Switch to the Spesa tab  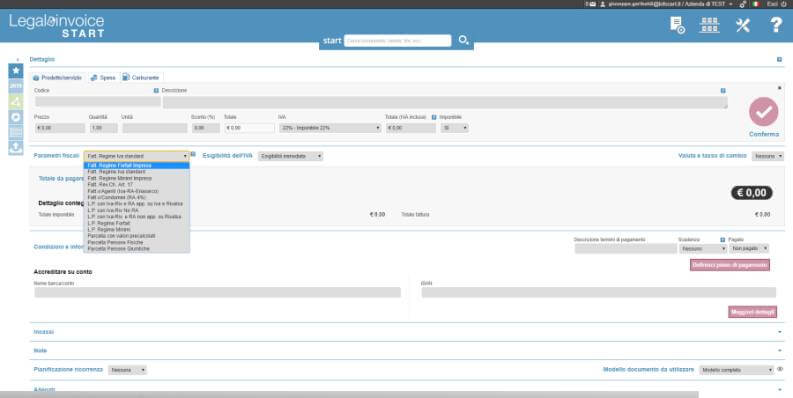[x=103, y=78]
